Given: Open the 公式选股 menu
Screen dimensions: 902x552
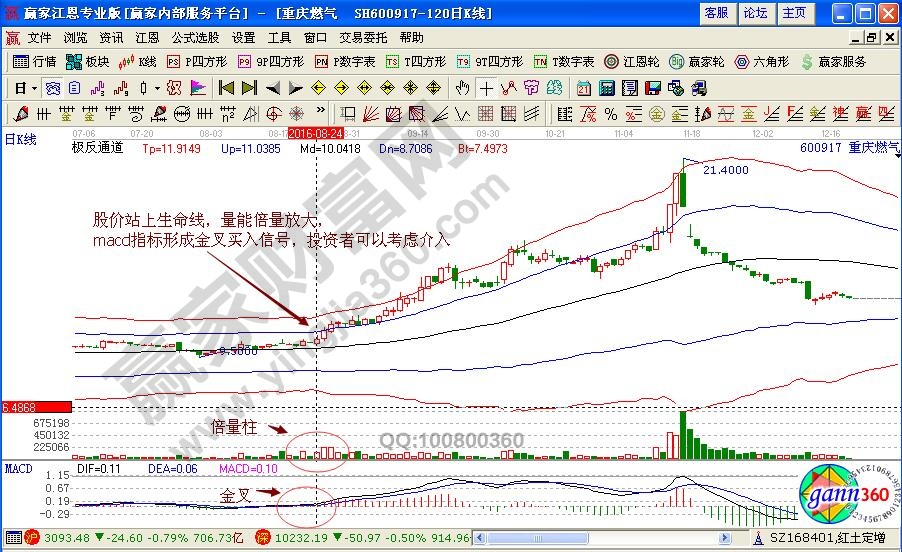Looking at the screenshot, I should [x=195, y=37].
